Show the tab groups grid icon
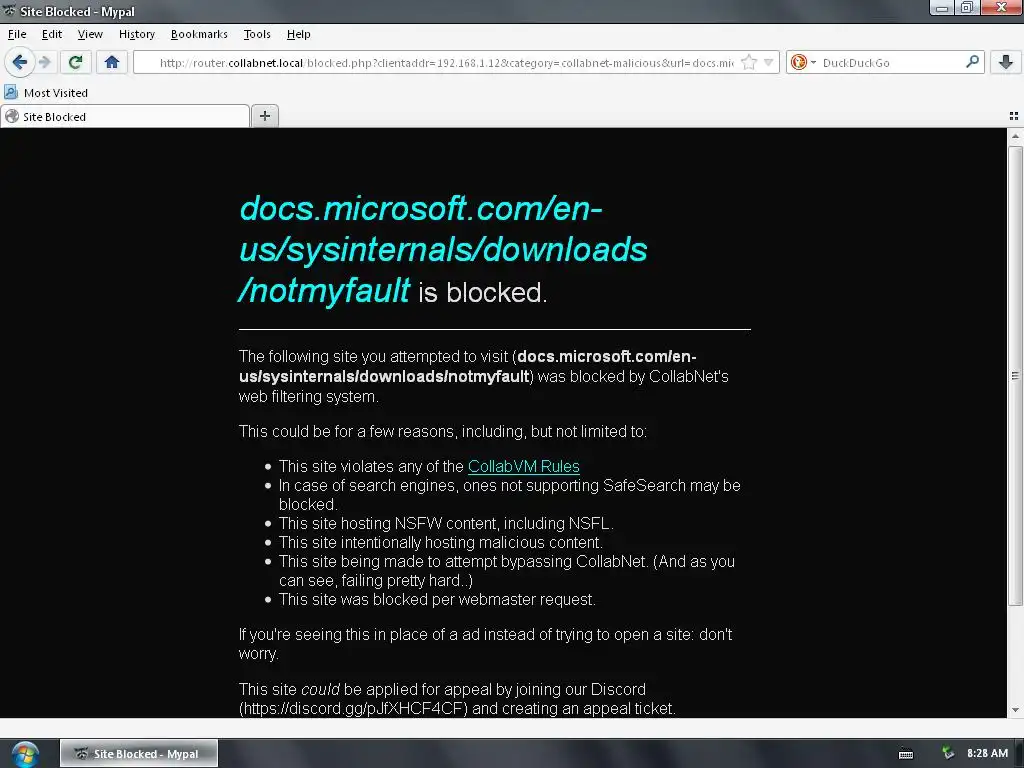The image size is (1024, 768). (1014, 116)
